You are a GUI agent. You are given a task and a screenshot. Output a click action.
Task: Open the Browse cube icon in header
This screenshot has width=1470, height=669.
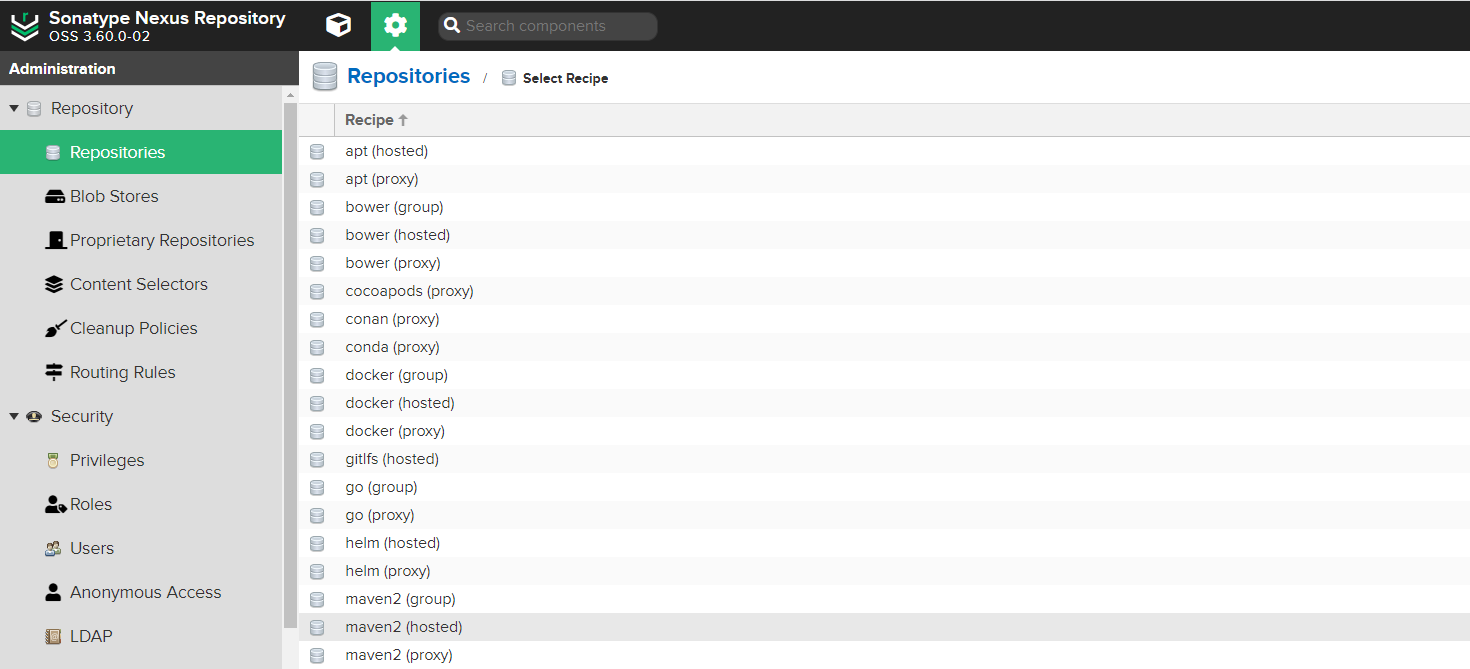click(x=339, y=26)
